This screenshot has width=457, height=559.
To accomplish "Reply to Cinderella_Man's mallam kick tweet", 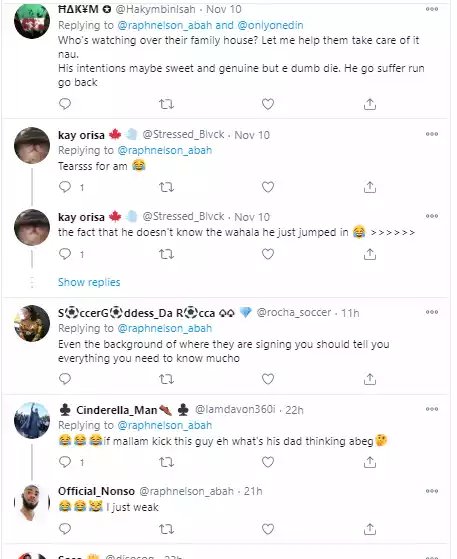I will [x=65, y=462].
